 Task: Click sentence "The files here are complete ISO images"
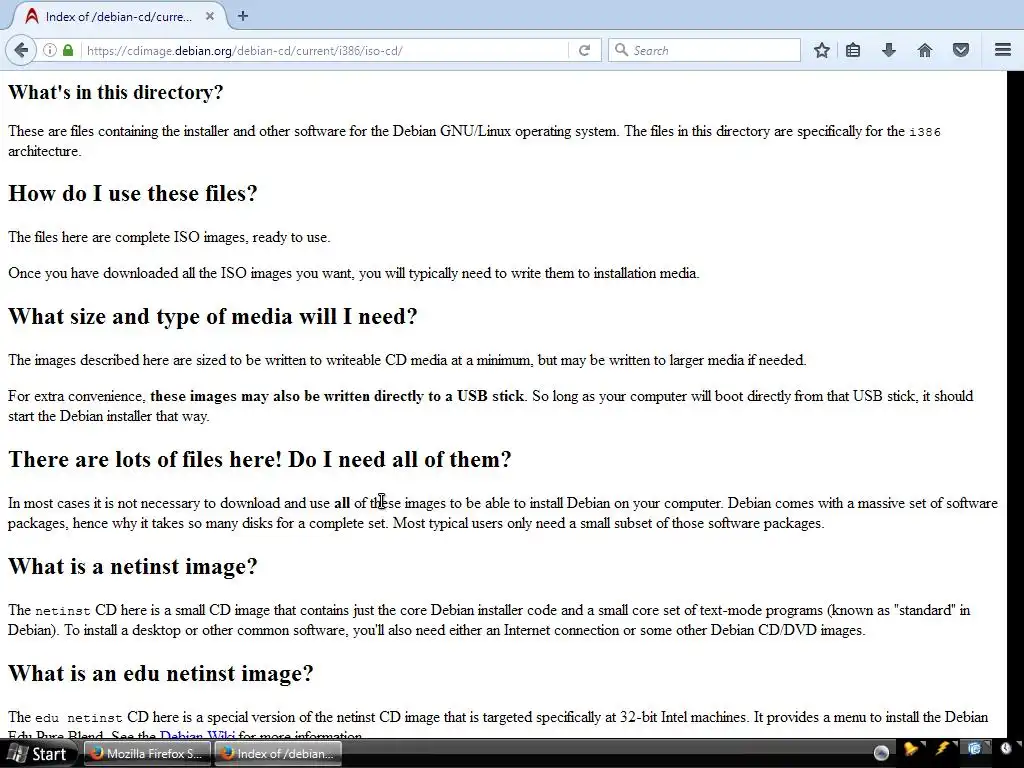127,237
